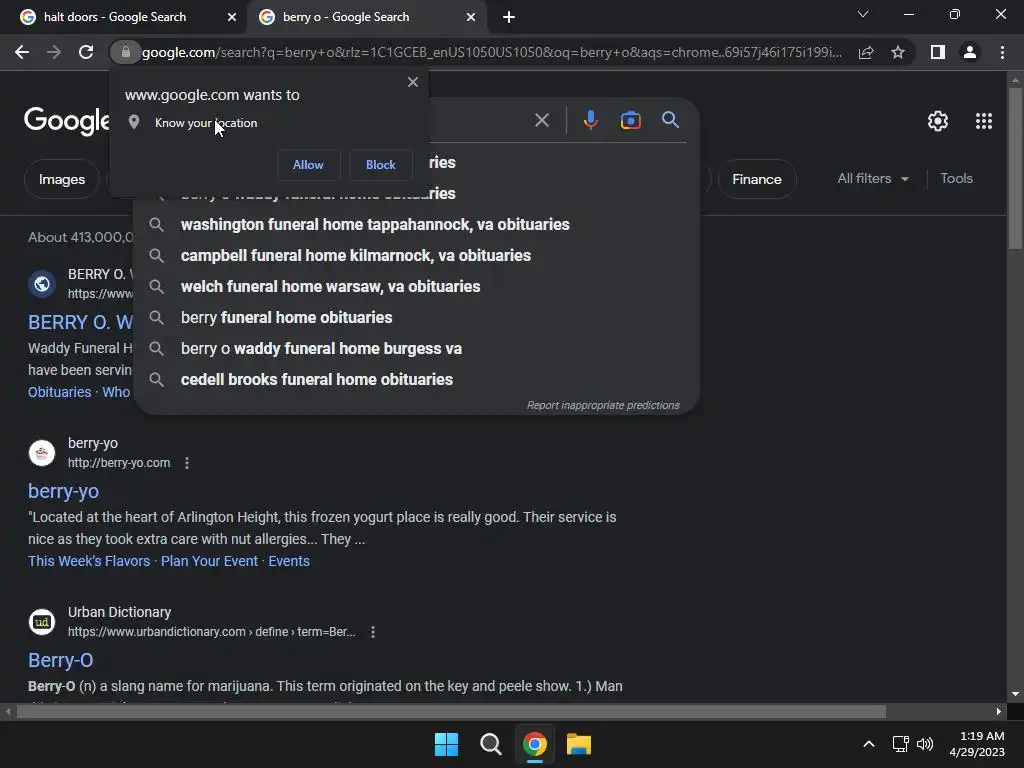The height and width of the screenshot is (768, 1024).
Task: Show hidden system tray icons
Action: tap(869, 744)
